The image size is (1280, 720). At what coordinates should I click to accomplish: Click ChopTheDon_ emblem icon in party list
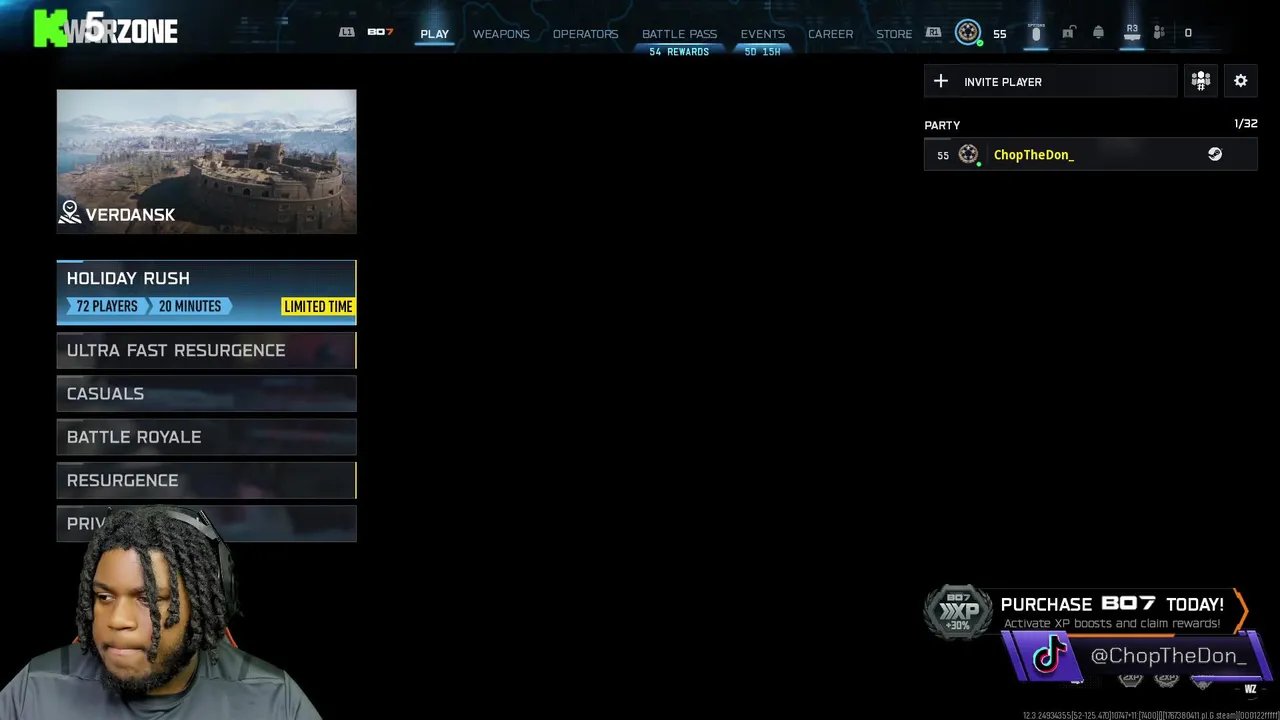click(968, 154)
